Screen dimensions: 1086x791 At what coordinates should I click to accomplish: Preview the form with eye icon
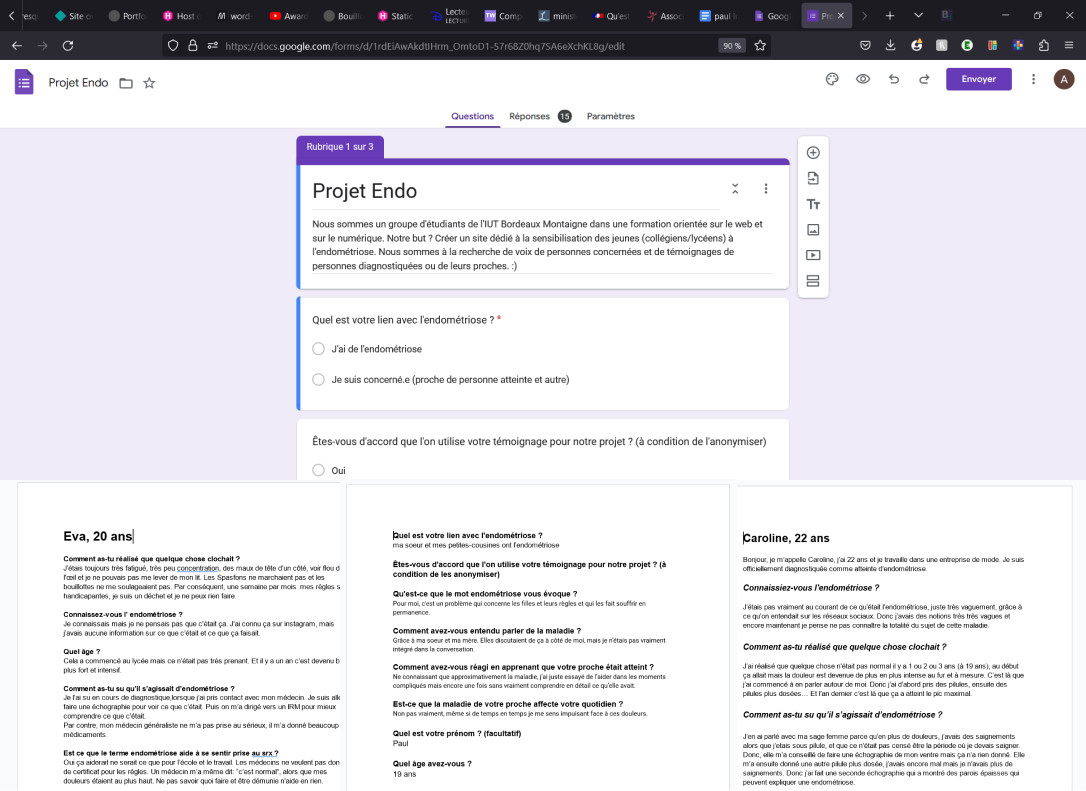click(x=862, y=80)
